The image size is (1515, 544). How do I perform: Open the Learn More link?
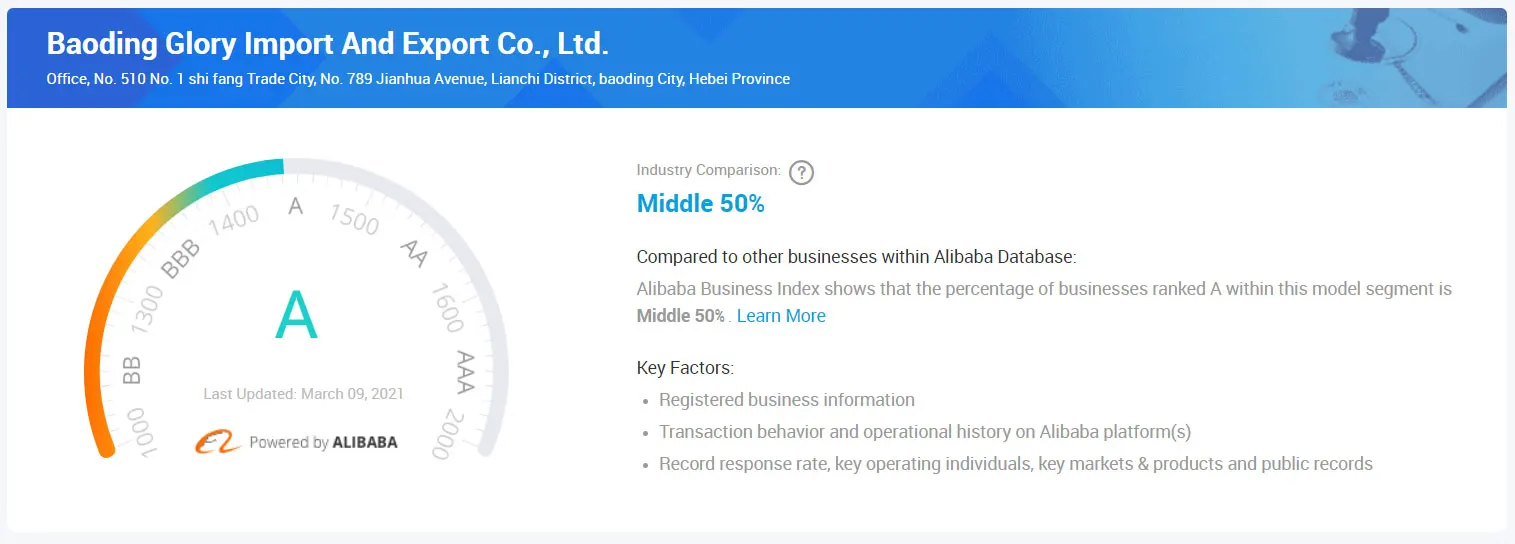(x=781, y=316)
